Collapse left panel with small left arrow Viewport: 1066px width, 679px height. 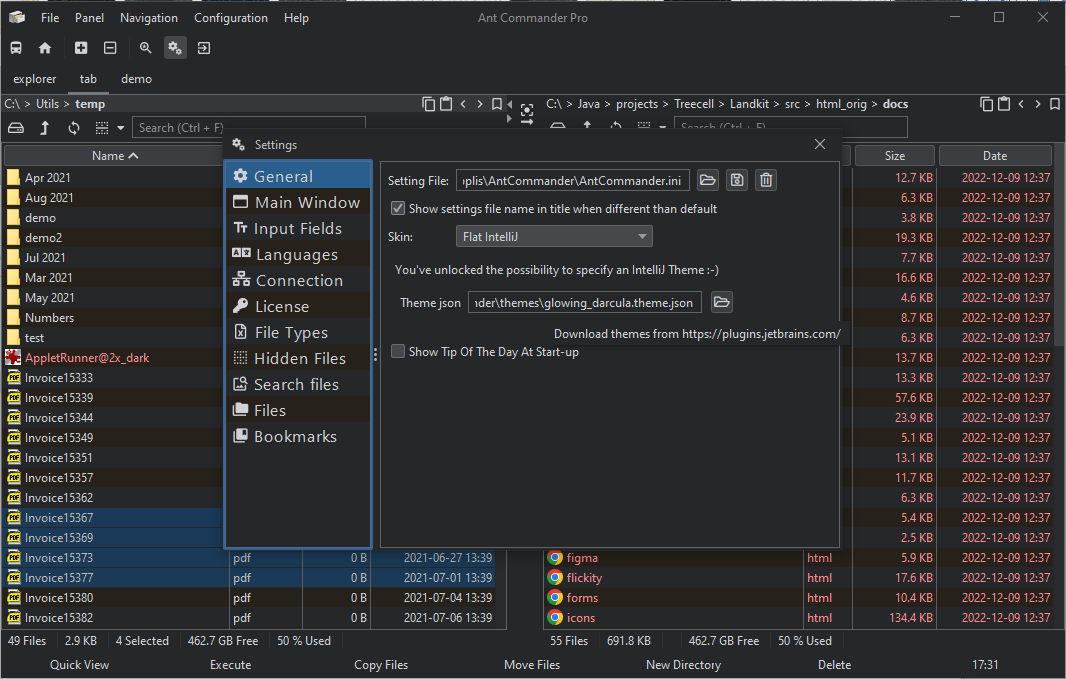click(510, 104)
